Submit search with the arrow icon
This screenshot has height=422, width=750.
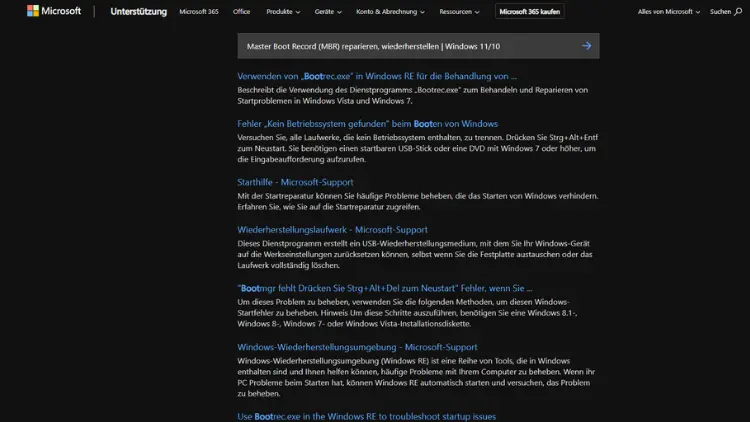click(x=586, y=46)
